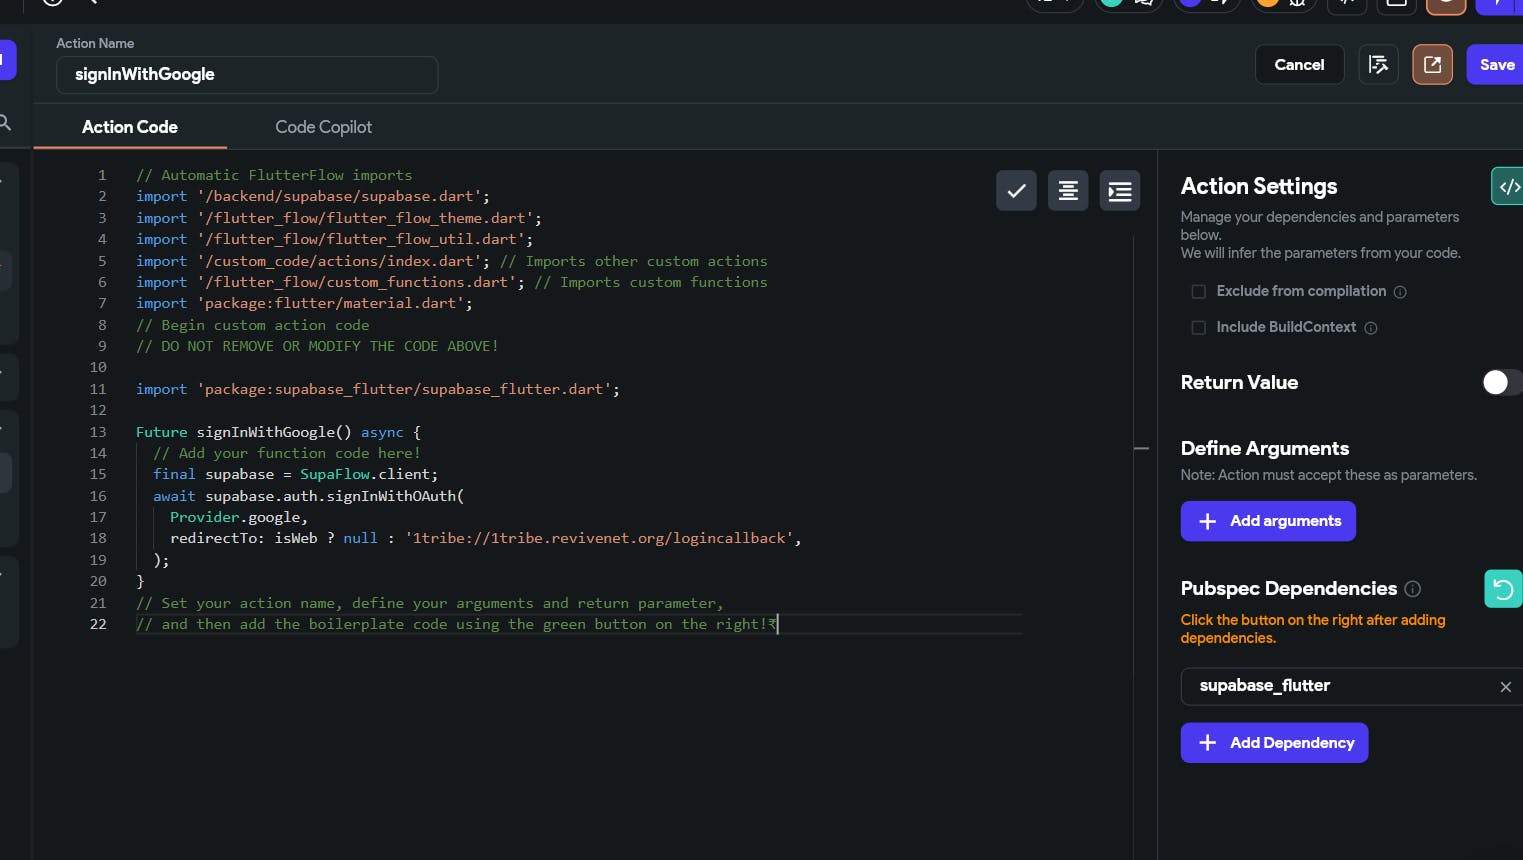Open code in external editor icon
The height and width of the screenshot is (860, 1523).
click(x=1432, y=65)
